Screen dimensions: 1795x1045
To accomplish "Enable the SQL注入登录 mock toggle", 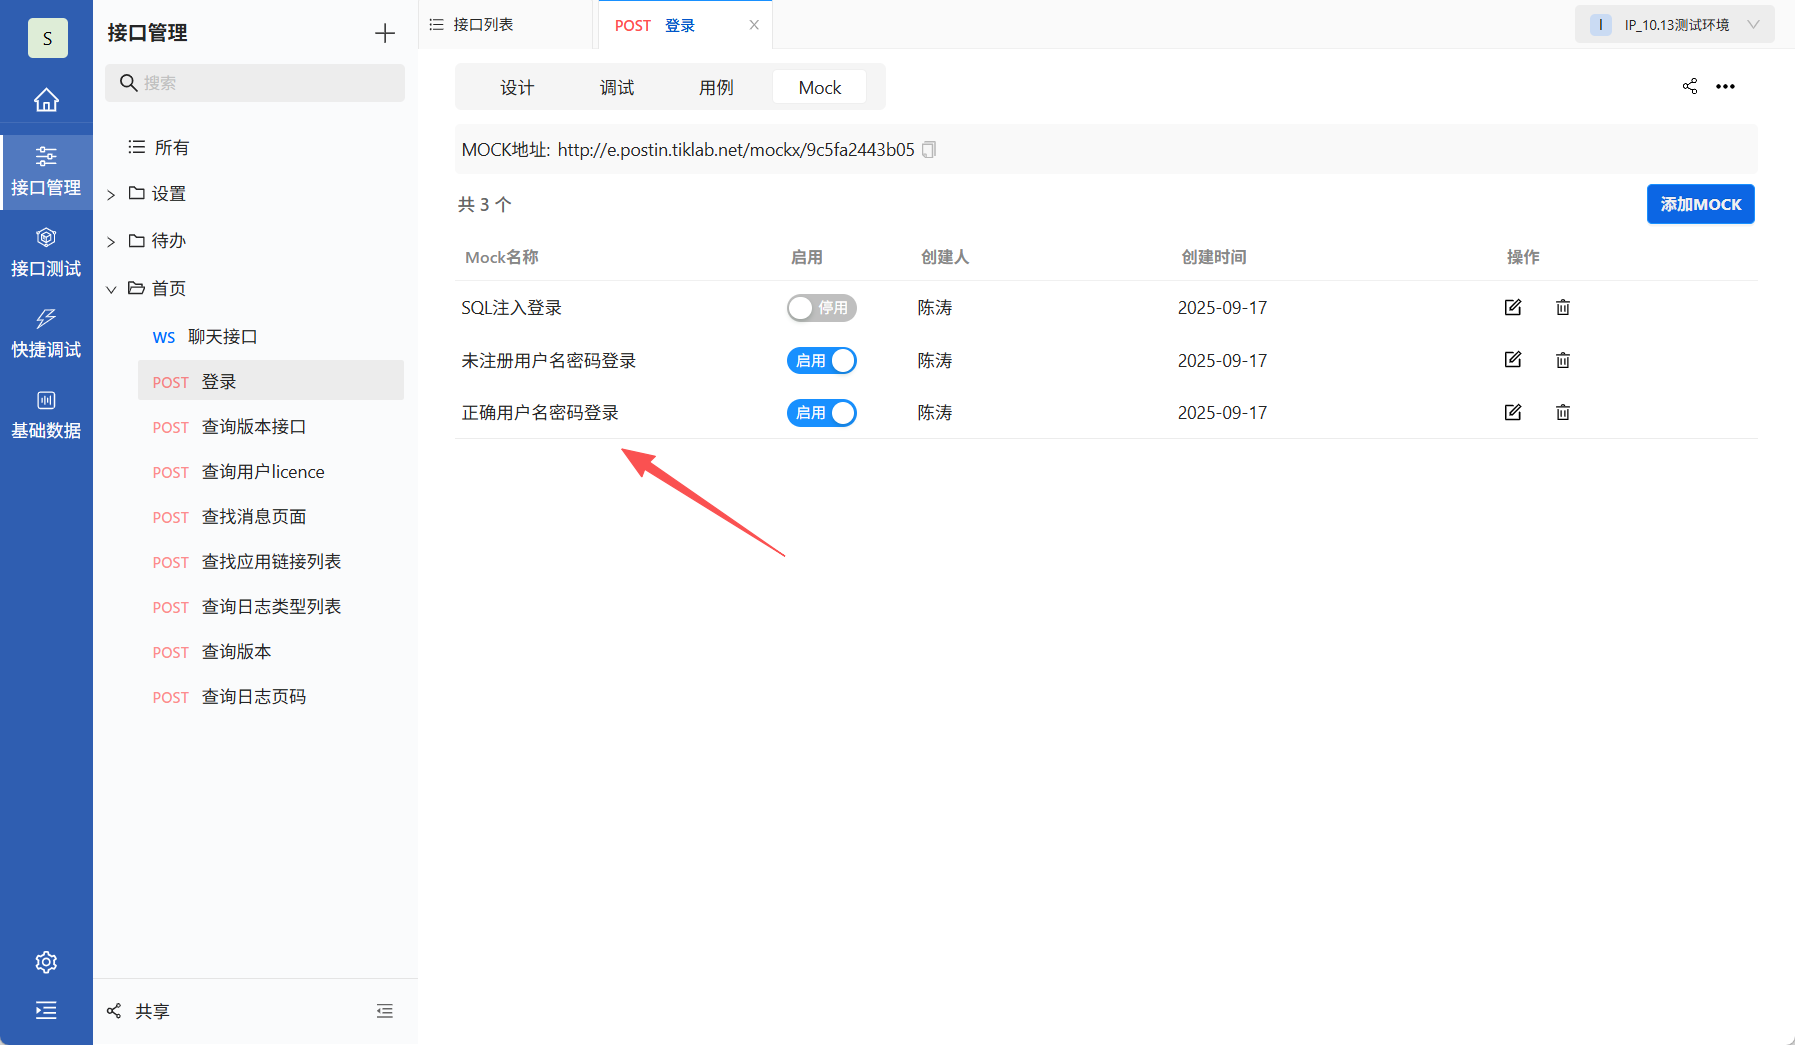I will click(x=821, y=307).
